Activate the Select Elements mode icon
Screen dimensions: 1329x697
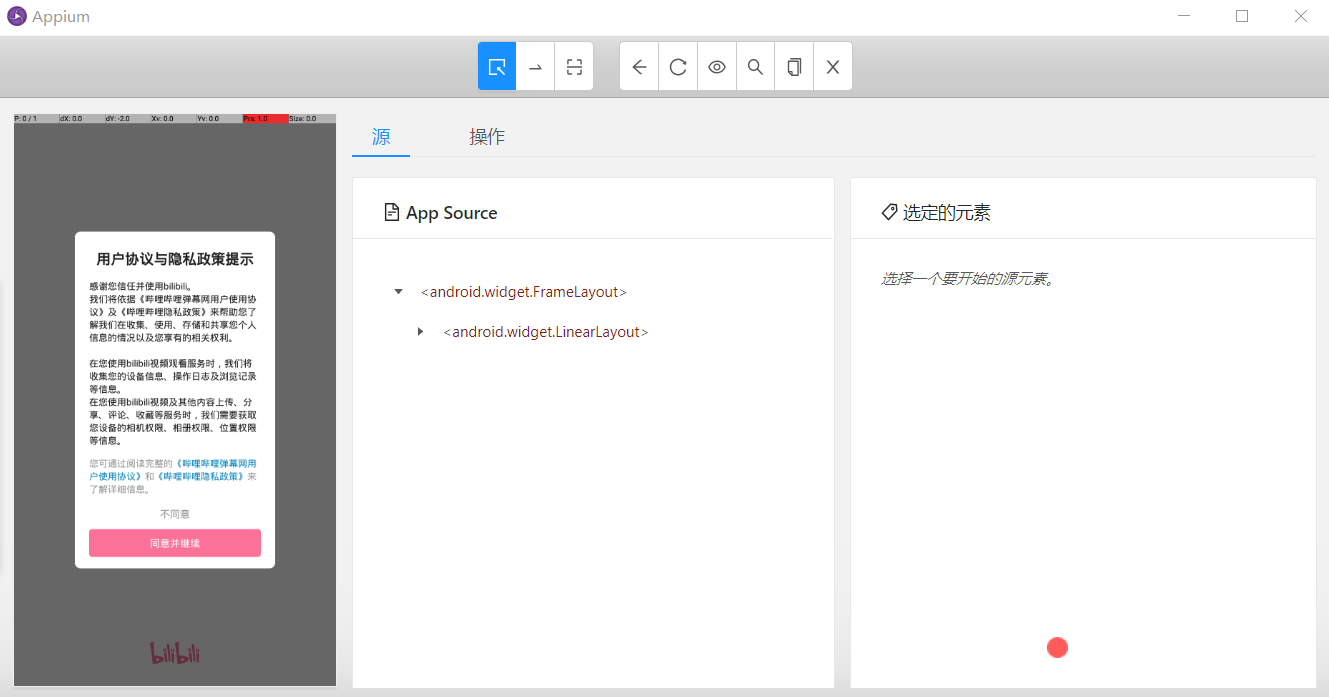coord(497,67)
